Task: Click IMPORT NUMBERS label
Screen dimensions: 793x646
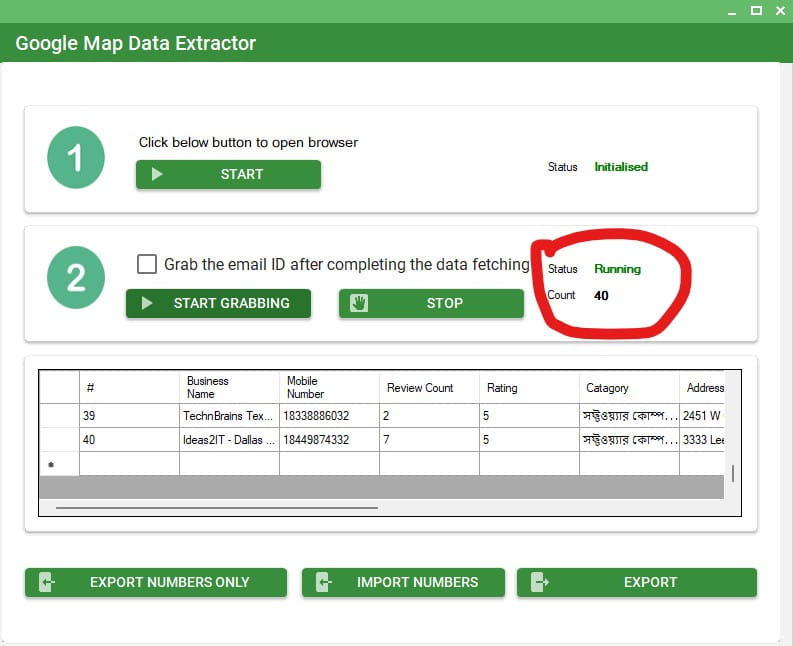Action: click(x=417, y=582)
